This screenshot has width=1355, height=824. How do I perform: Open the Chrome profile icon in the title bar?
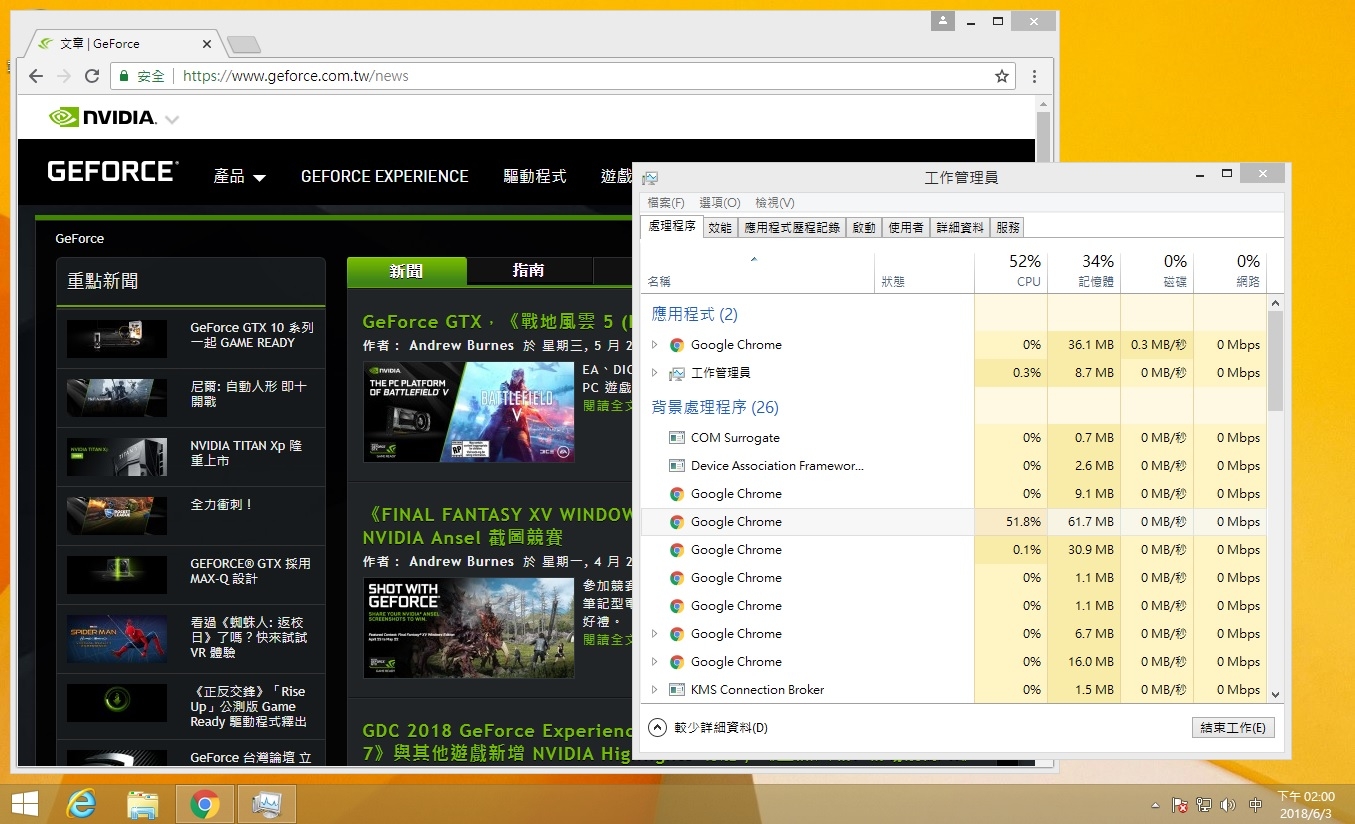[x=944, y=21]
